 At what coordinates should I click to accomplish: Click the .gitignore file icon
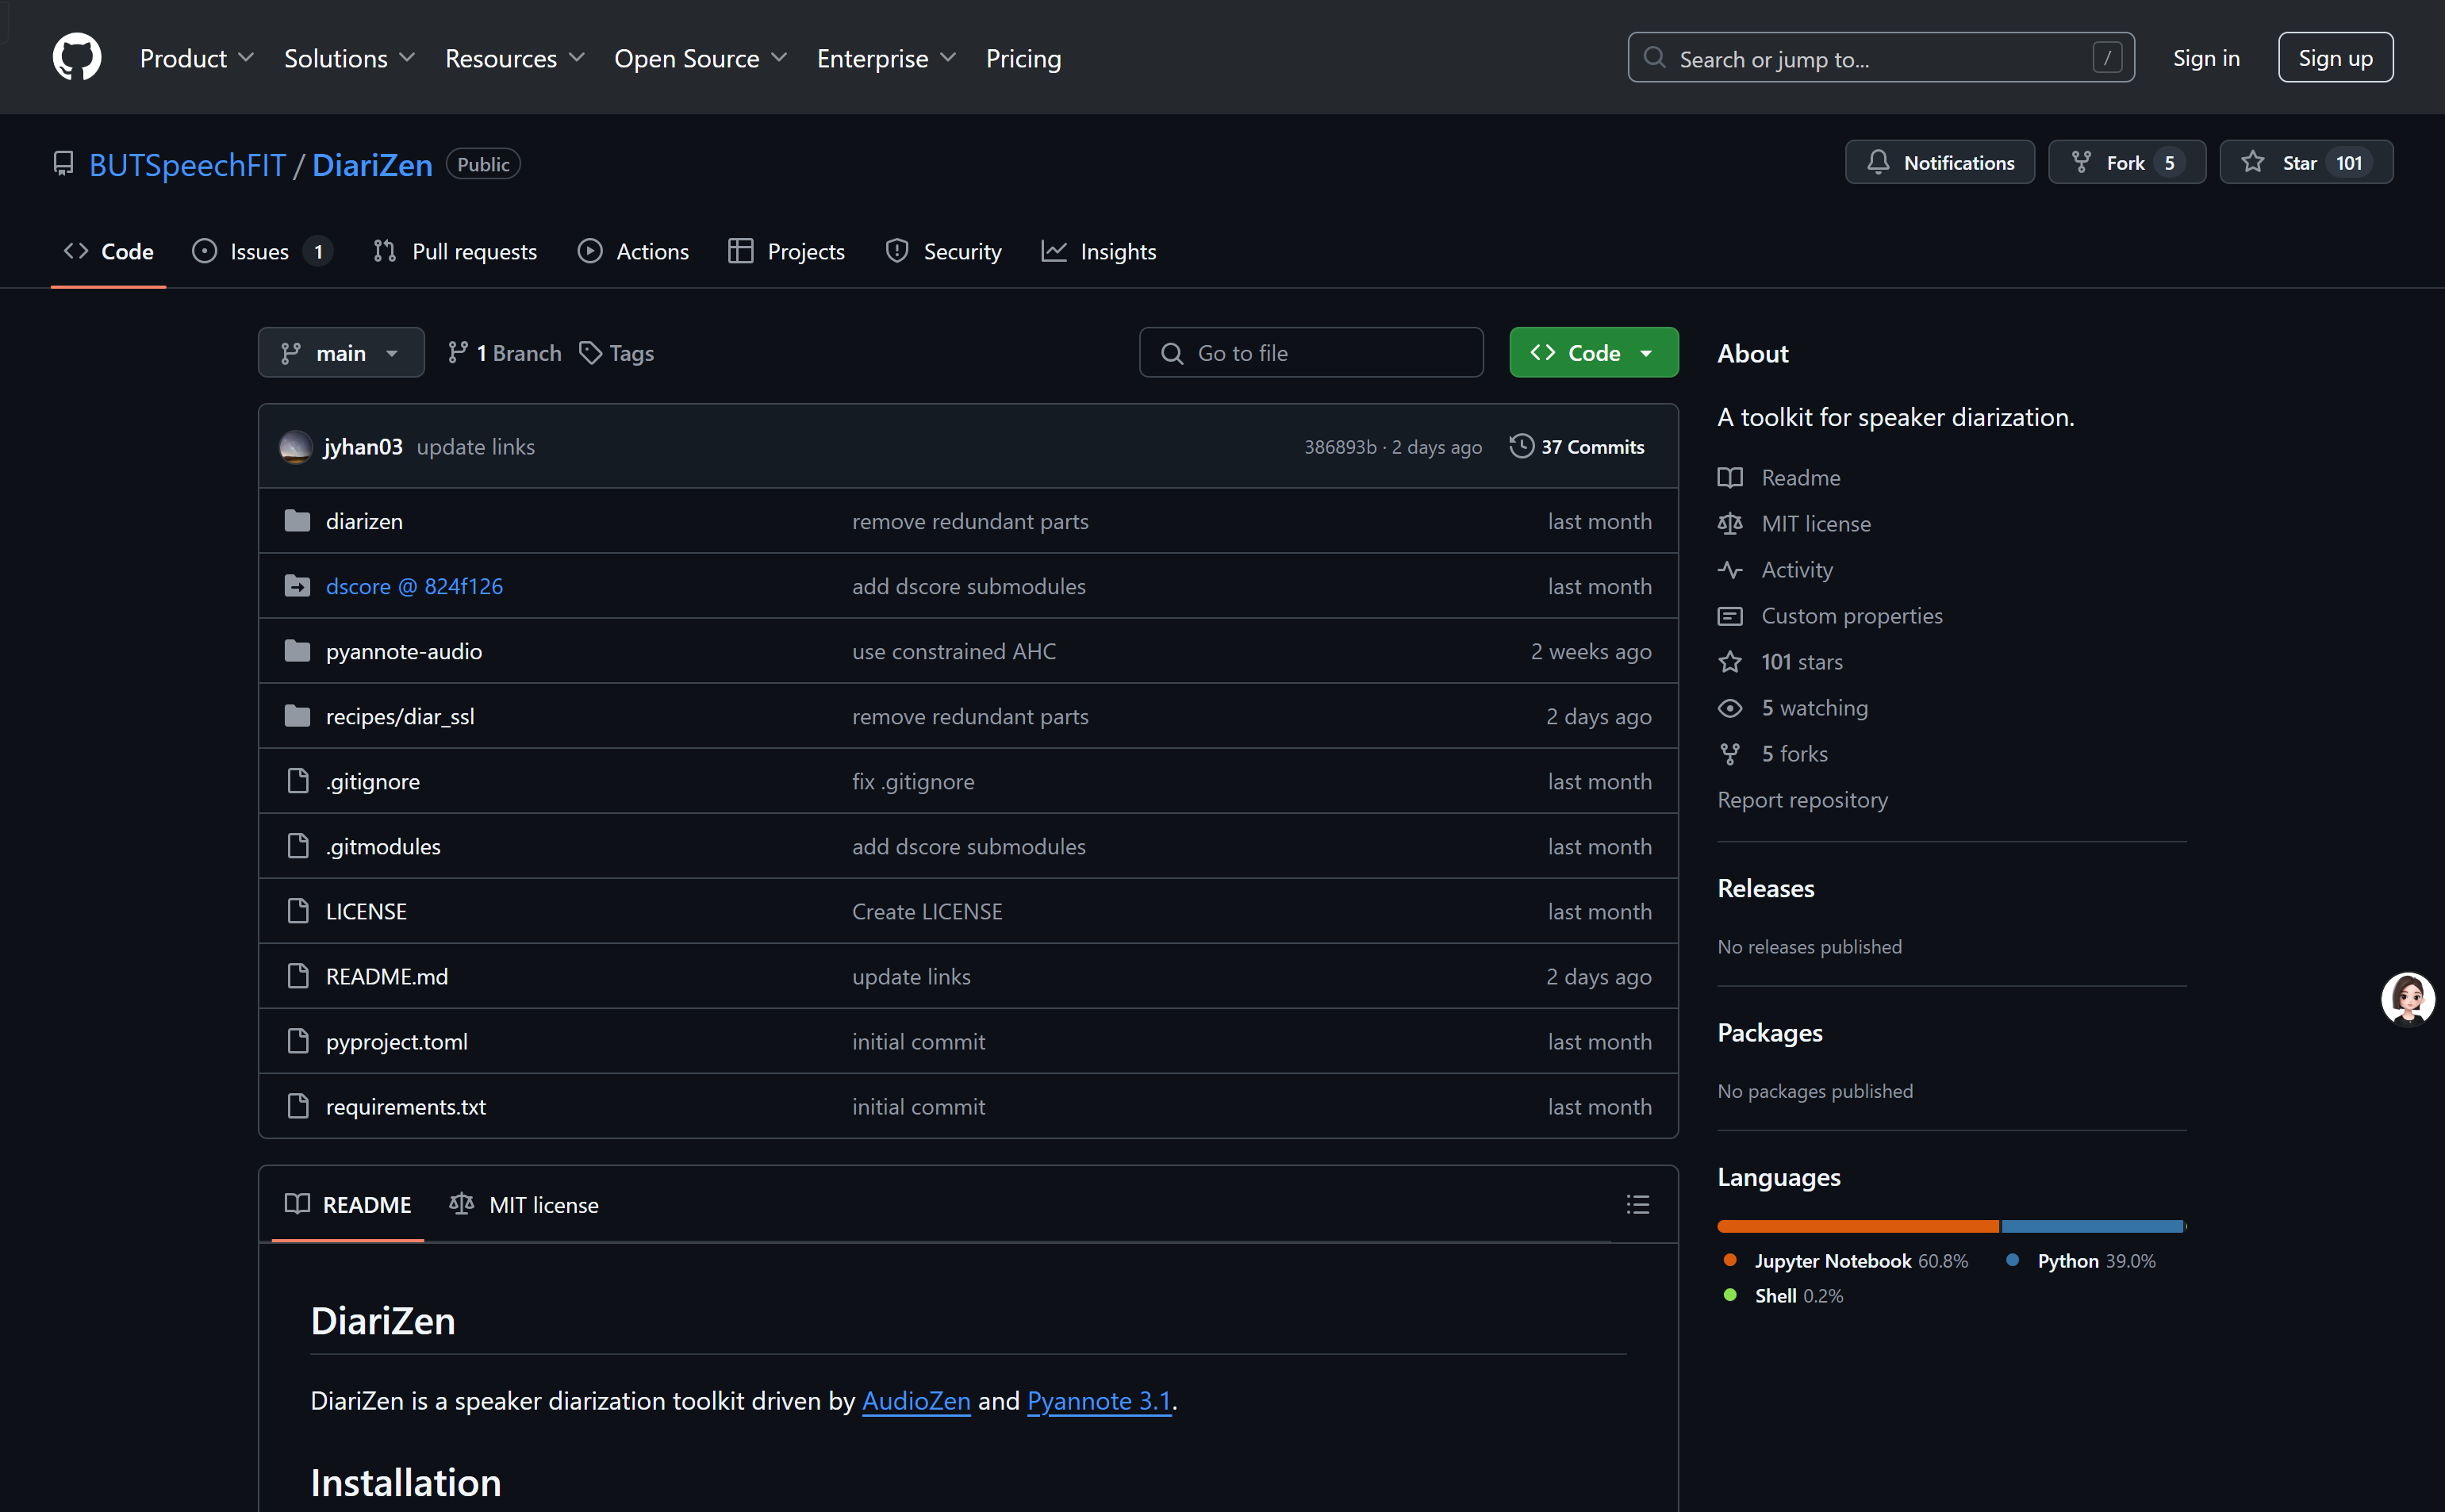pos(298,781)
